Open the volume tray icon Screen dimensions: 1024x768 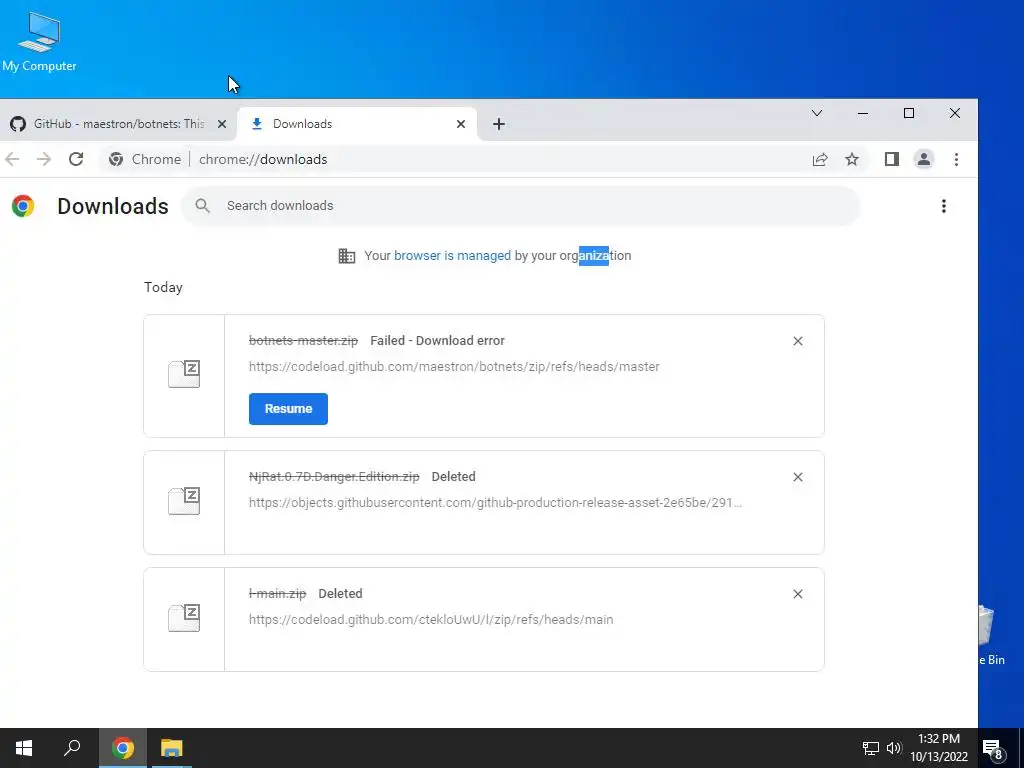(x=893, y=748)
